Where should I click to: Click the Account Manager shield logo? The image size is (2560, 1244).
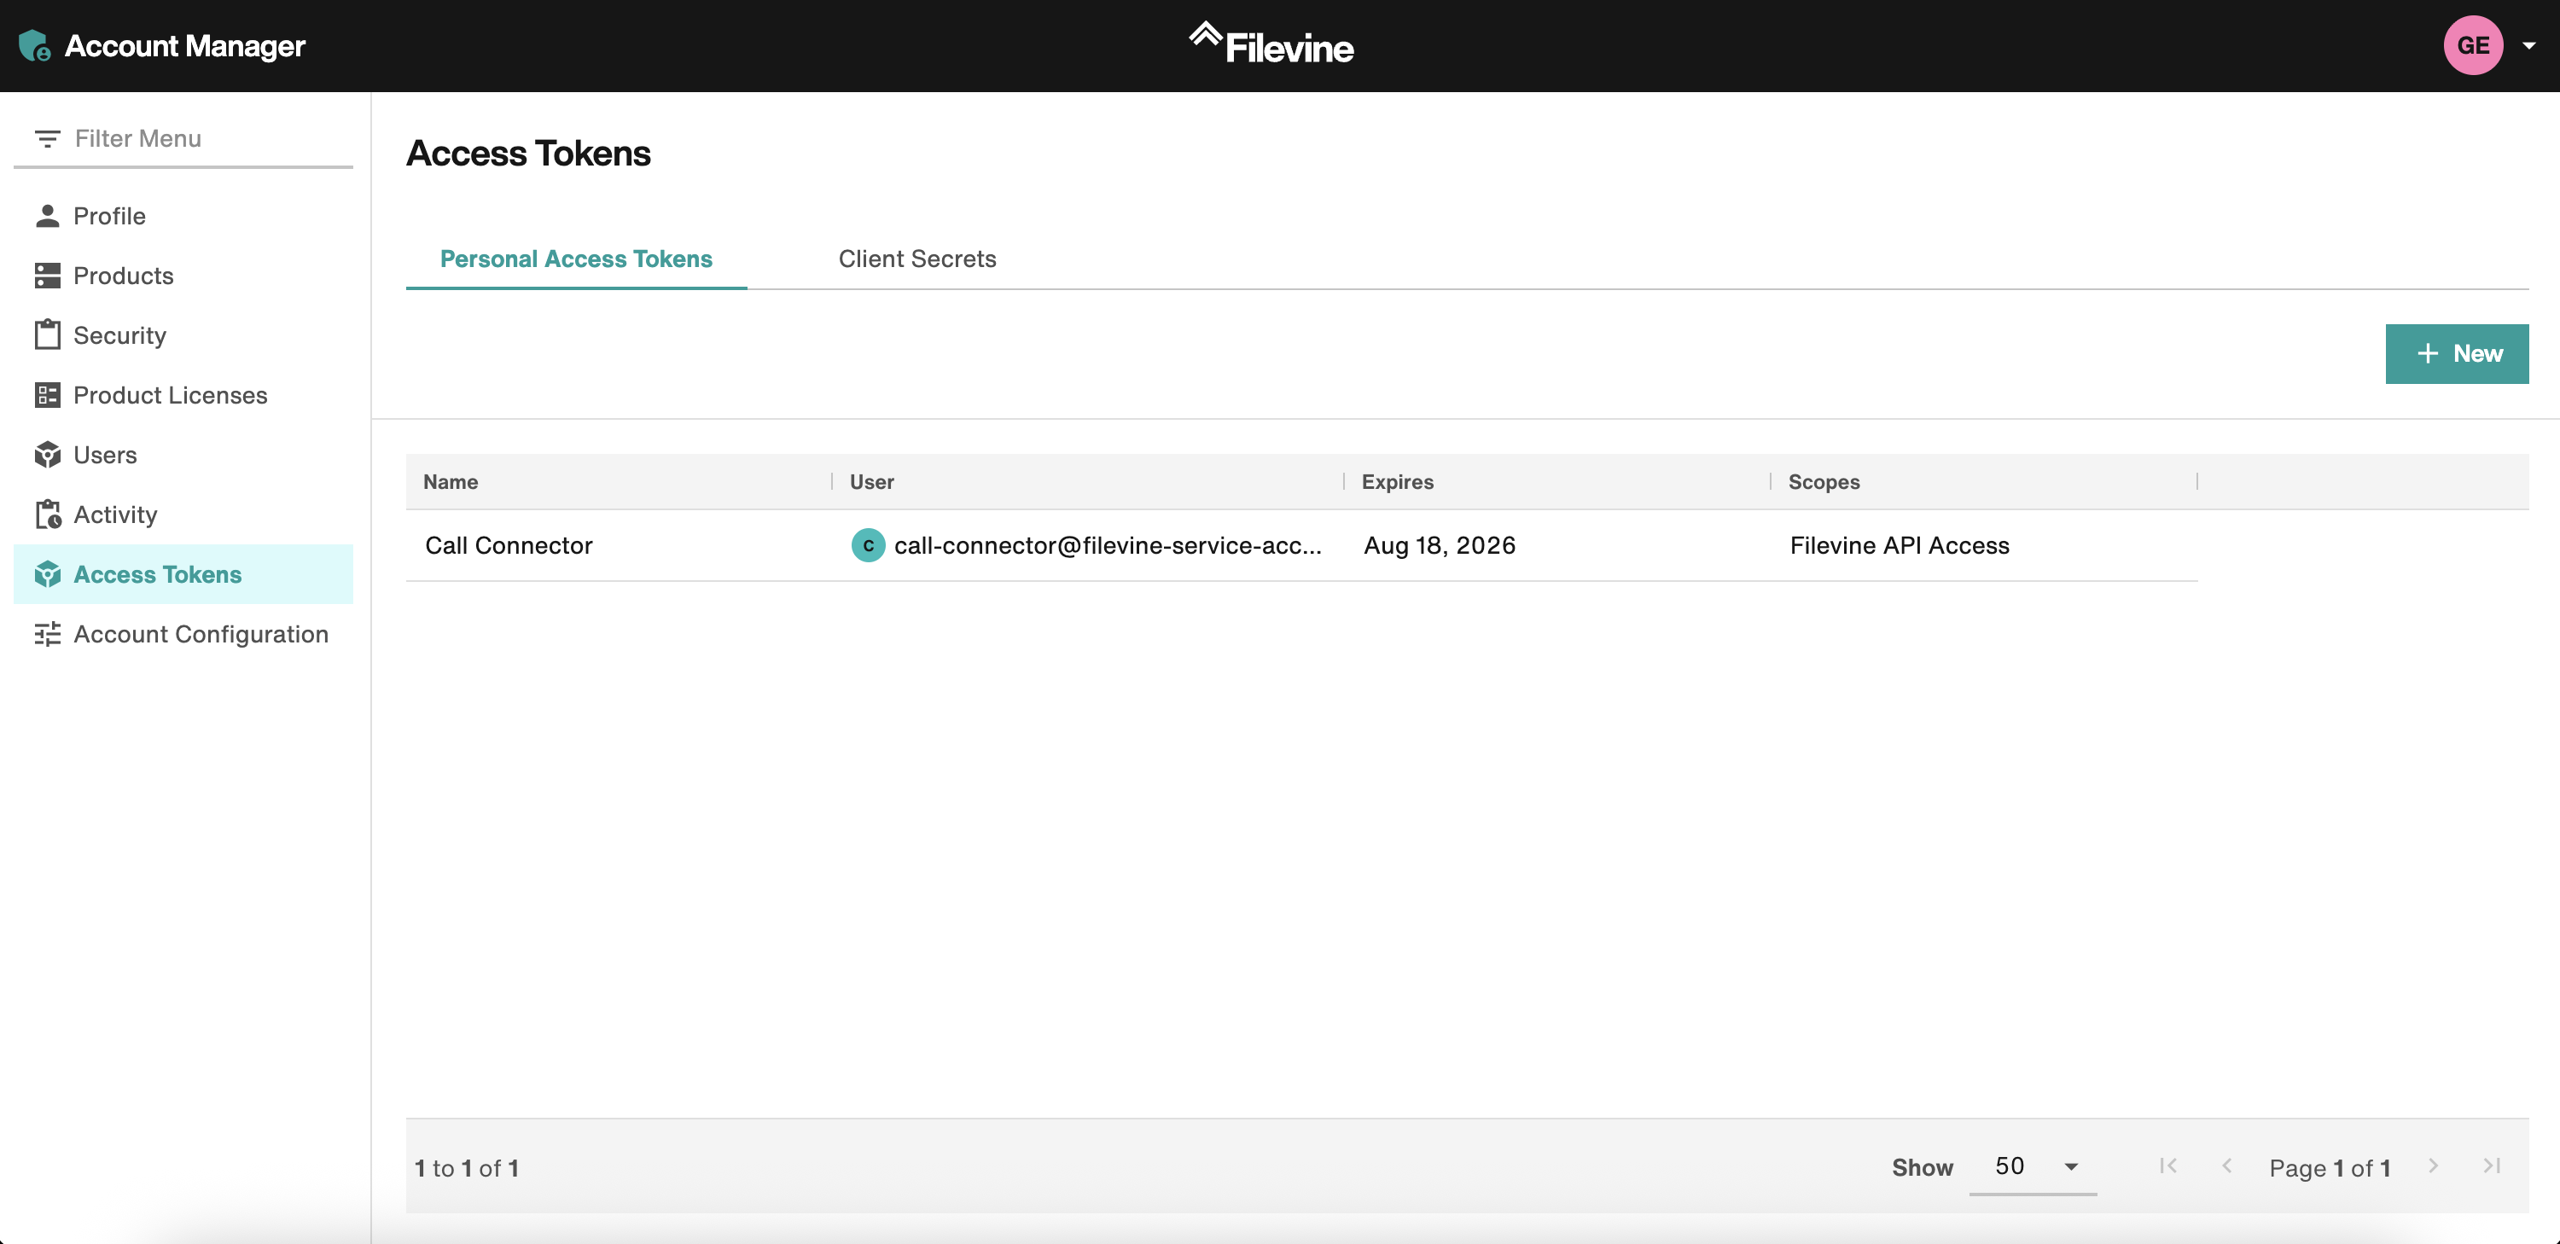pyautogui.click(x=35, y=46)
